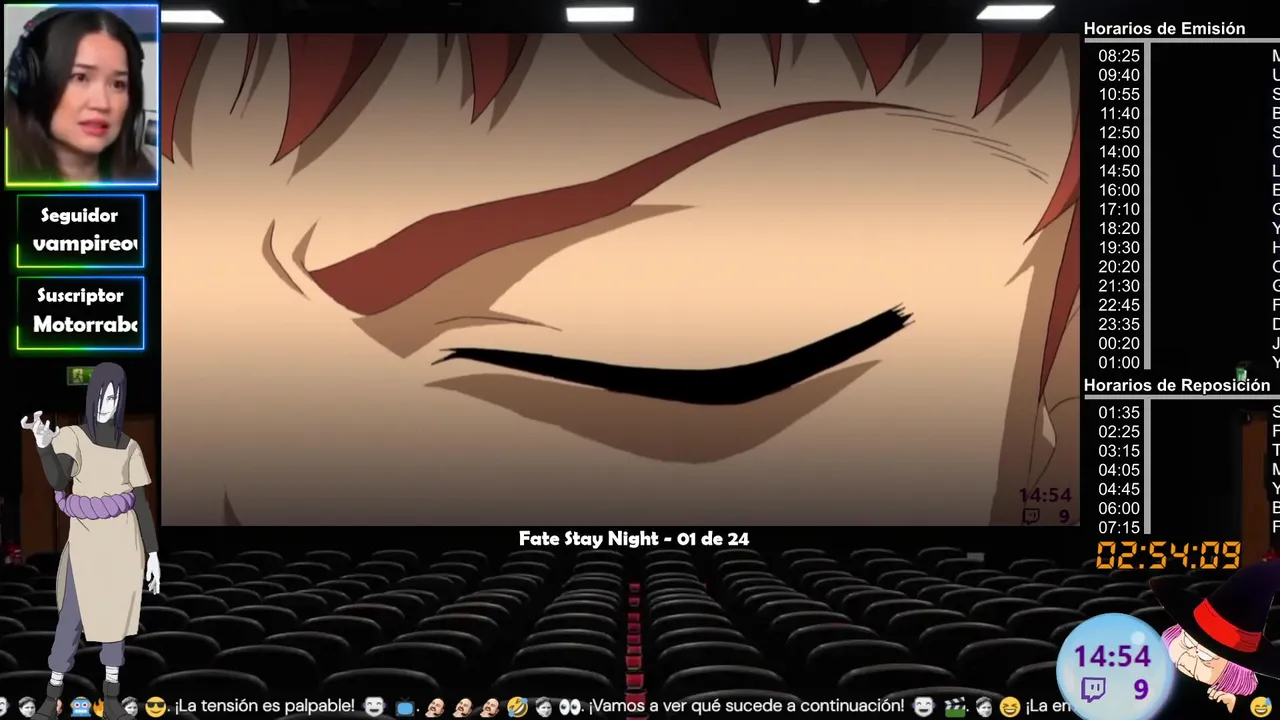Click the 07:15 rerun time

pyautogui.click(x=1119, y=527)
